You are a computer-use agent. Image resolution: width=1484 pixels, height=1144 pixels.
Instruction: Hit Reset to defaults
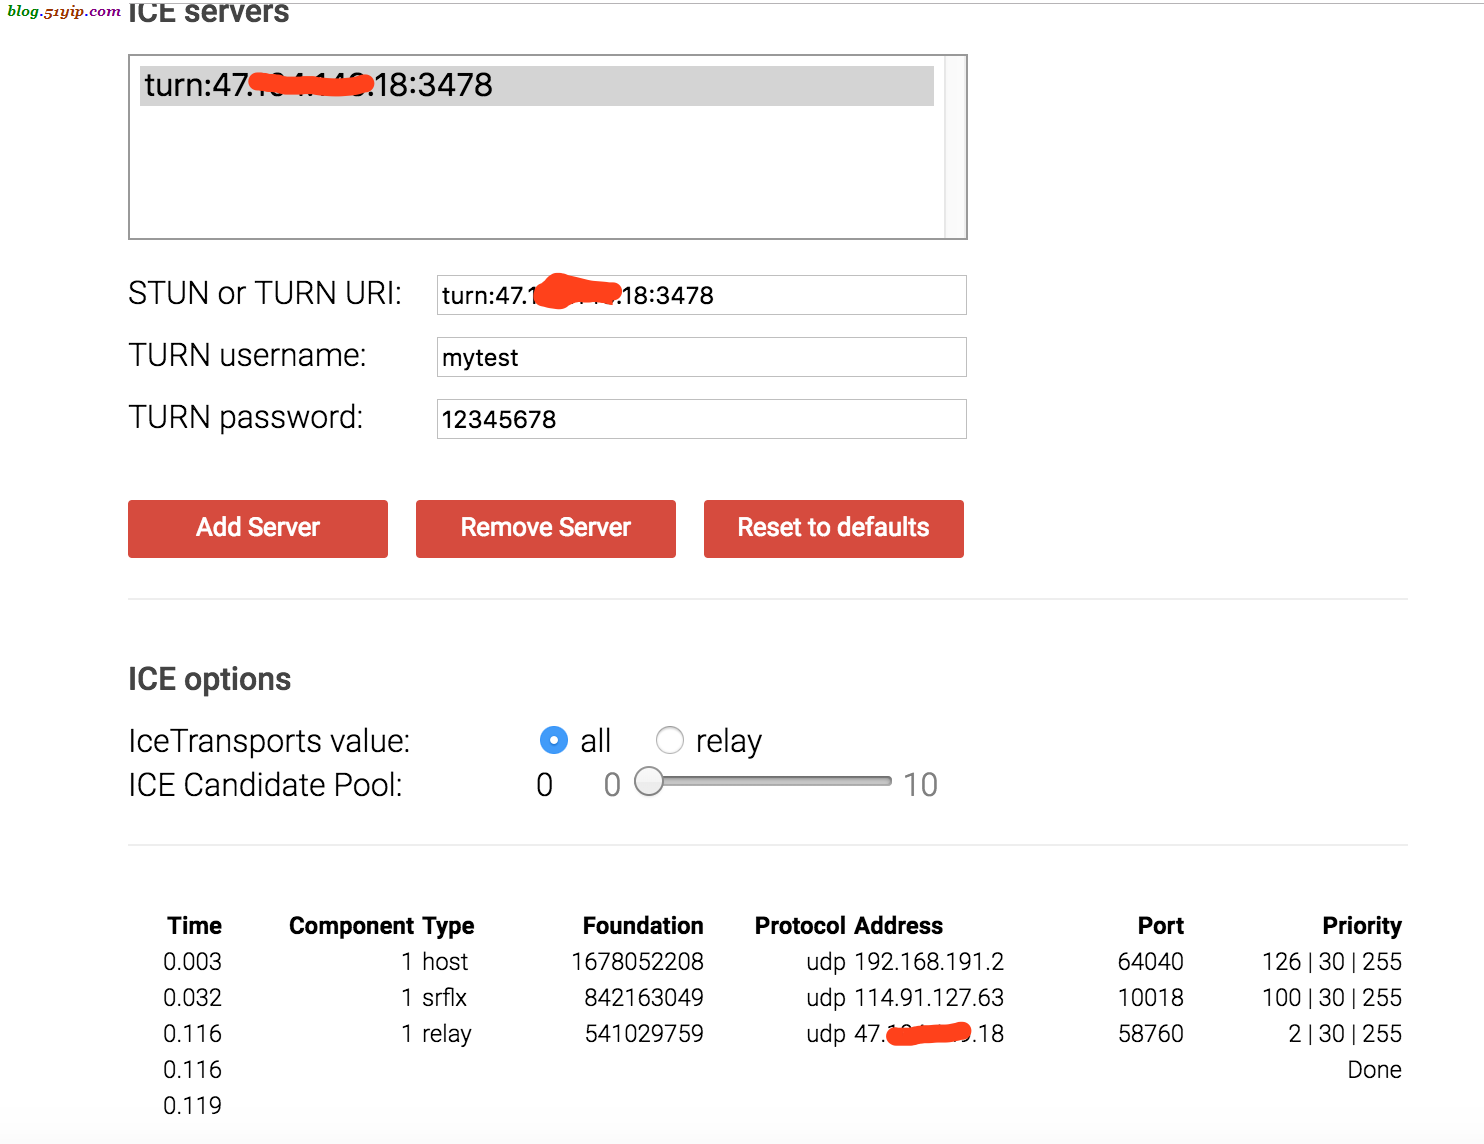(x=833, y=528)
